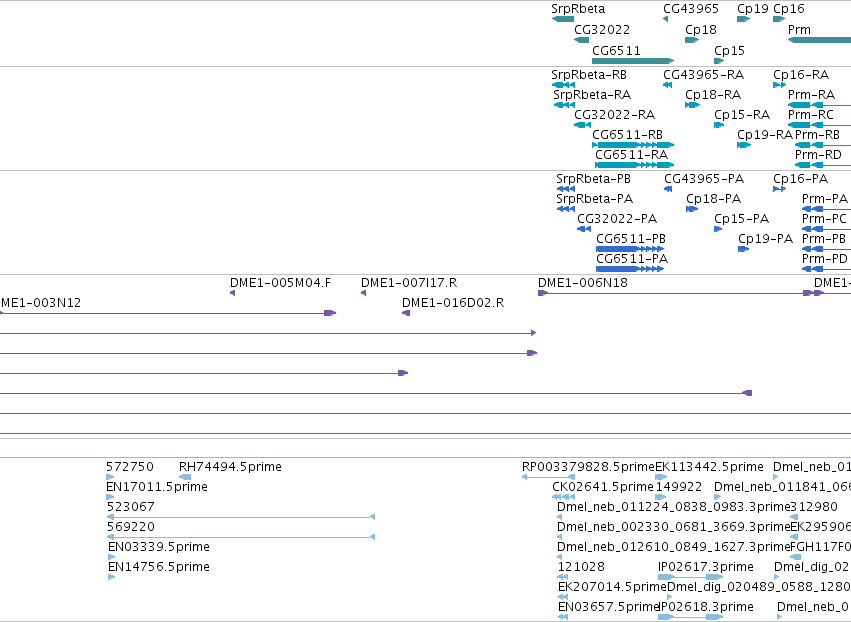Click the Prm-PC protein label
This screenshot has height=622, width=851.
tap(824, 219)
